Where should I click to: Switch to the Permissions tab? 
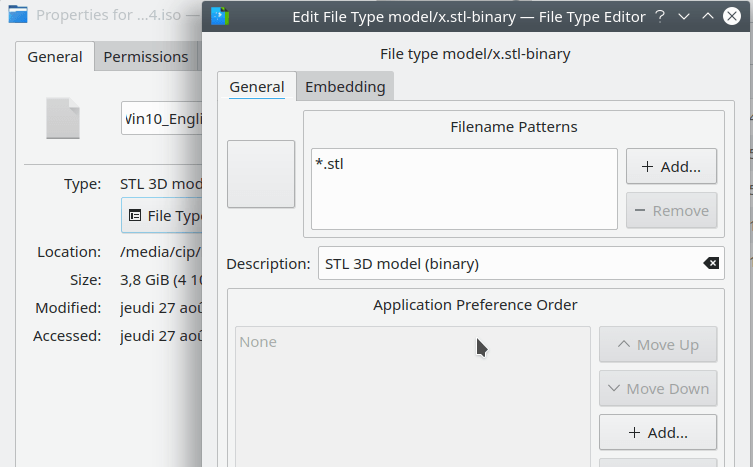[x=146, y=57]
